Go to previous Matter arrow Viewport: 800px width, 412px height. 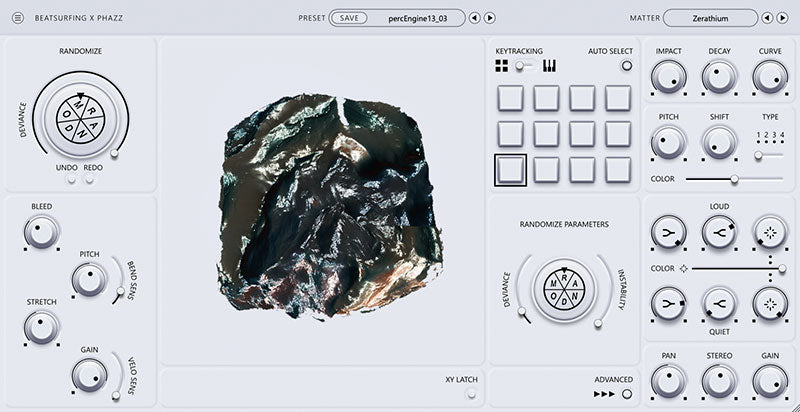coord(767,18)
